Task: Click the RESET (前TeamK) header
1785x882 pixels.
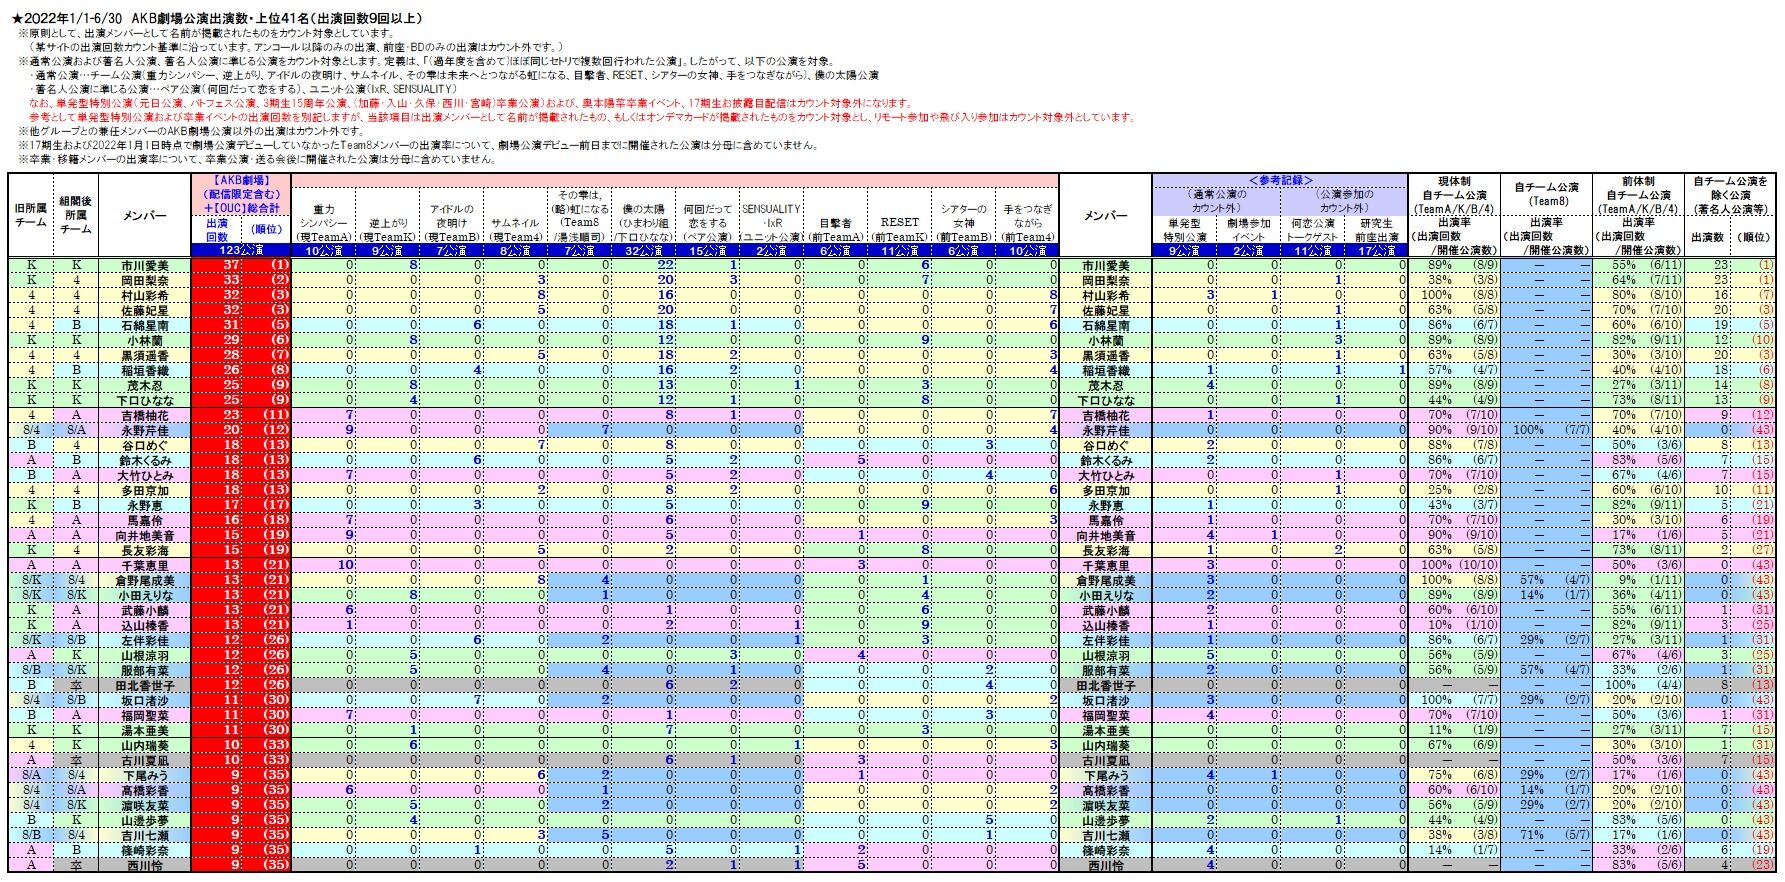Action: (x=899, y=223)
